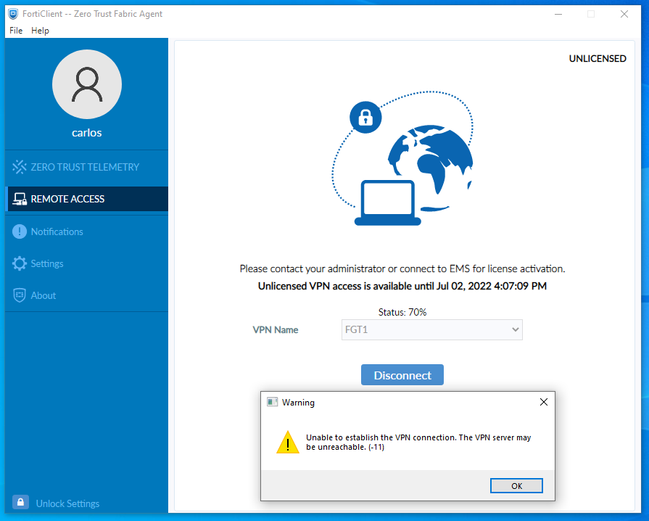The width and height of the screenshot is (649, 521).
Task: Open the File menu
Action: coord(16,31)
